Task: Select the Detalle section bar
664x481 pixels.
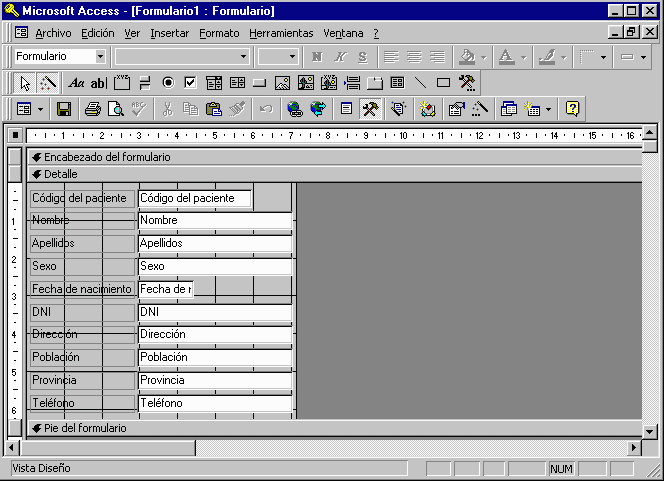Action: [x=335, y=174]
